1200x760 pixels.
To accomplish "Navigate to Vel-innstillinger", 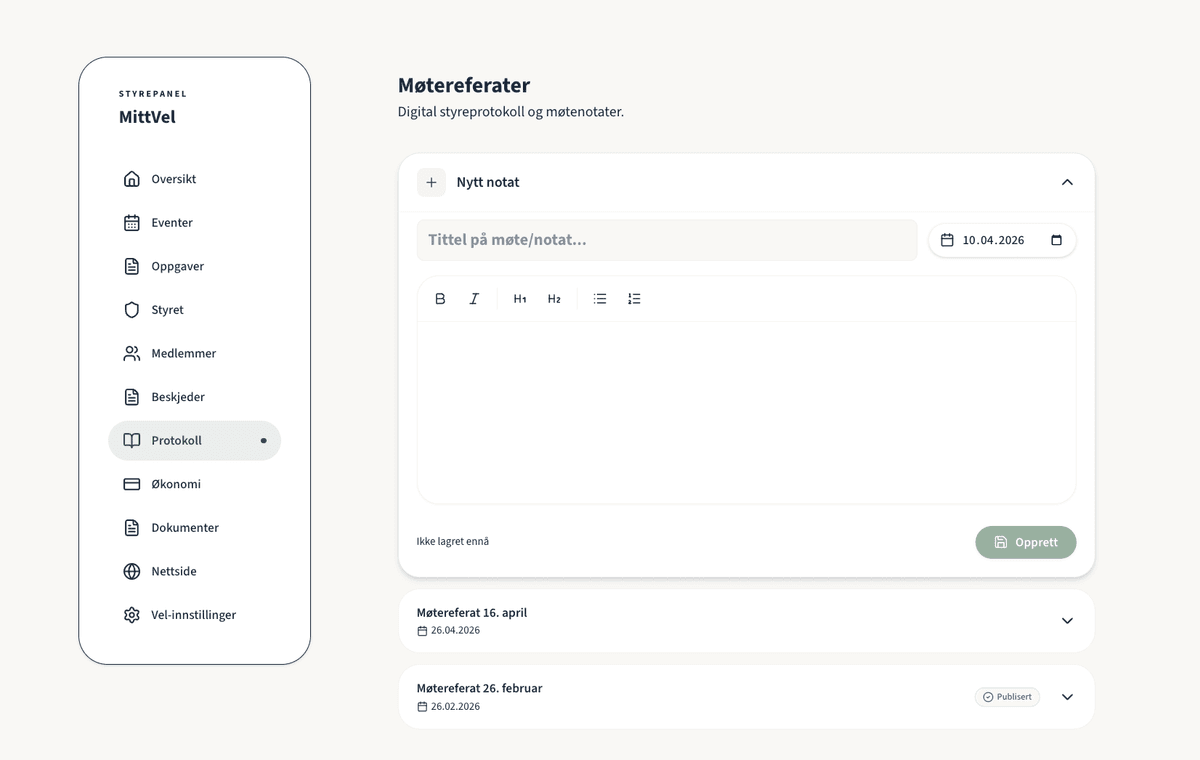I will click(193, 615).
